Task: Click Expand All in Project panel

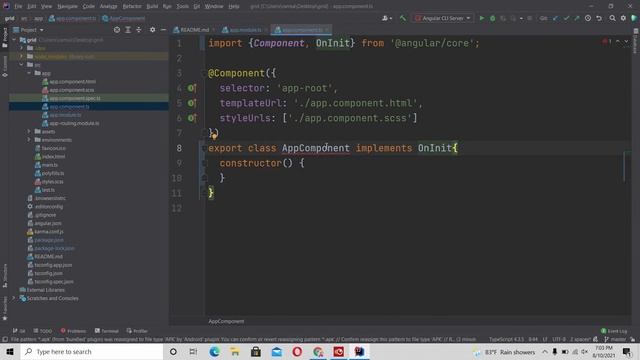Action: [x=128, y=30]
